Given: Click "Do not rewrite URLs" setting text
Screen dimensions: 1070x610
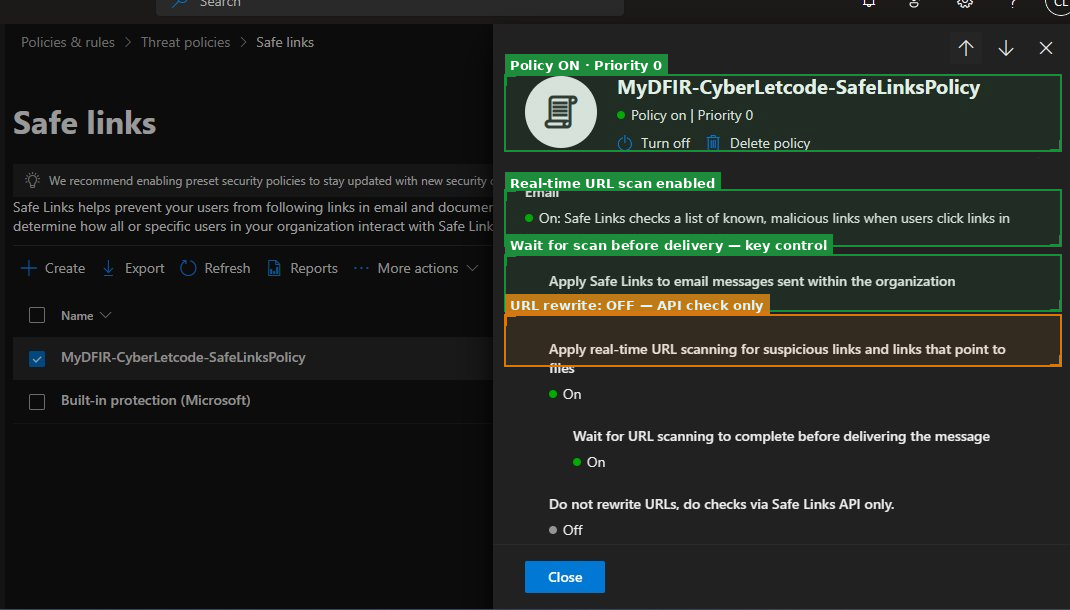Looking at the screenshot, I should coord(721,504).
